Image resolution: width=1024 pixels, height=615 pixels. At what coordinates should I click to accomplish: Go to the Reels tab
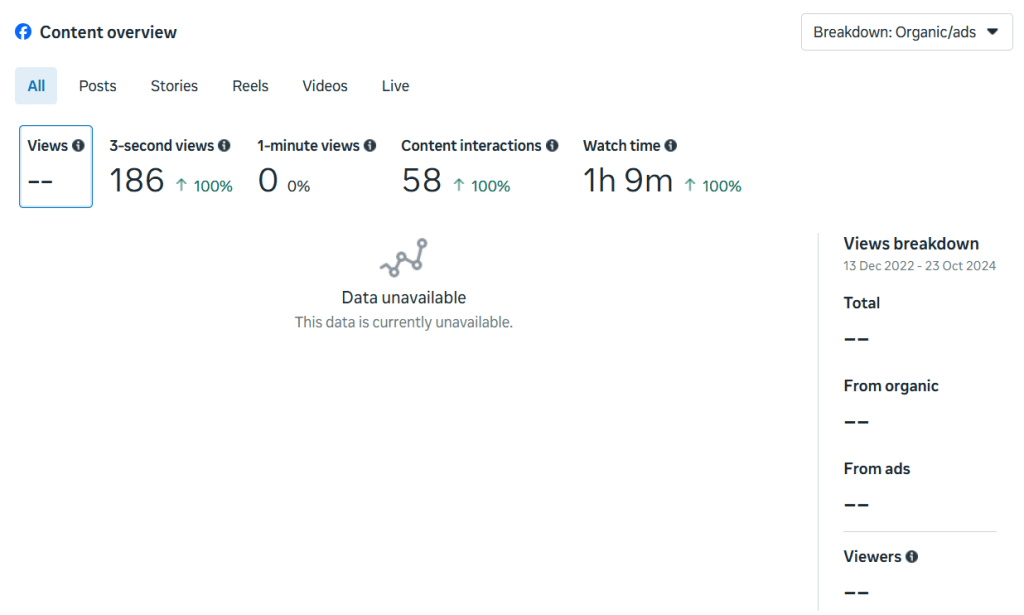click(250, 86)
